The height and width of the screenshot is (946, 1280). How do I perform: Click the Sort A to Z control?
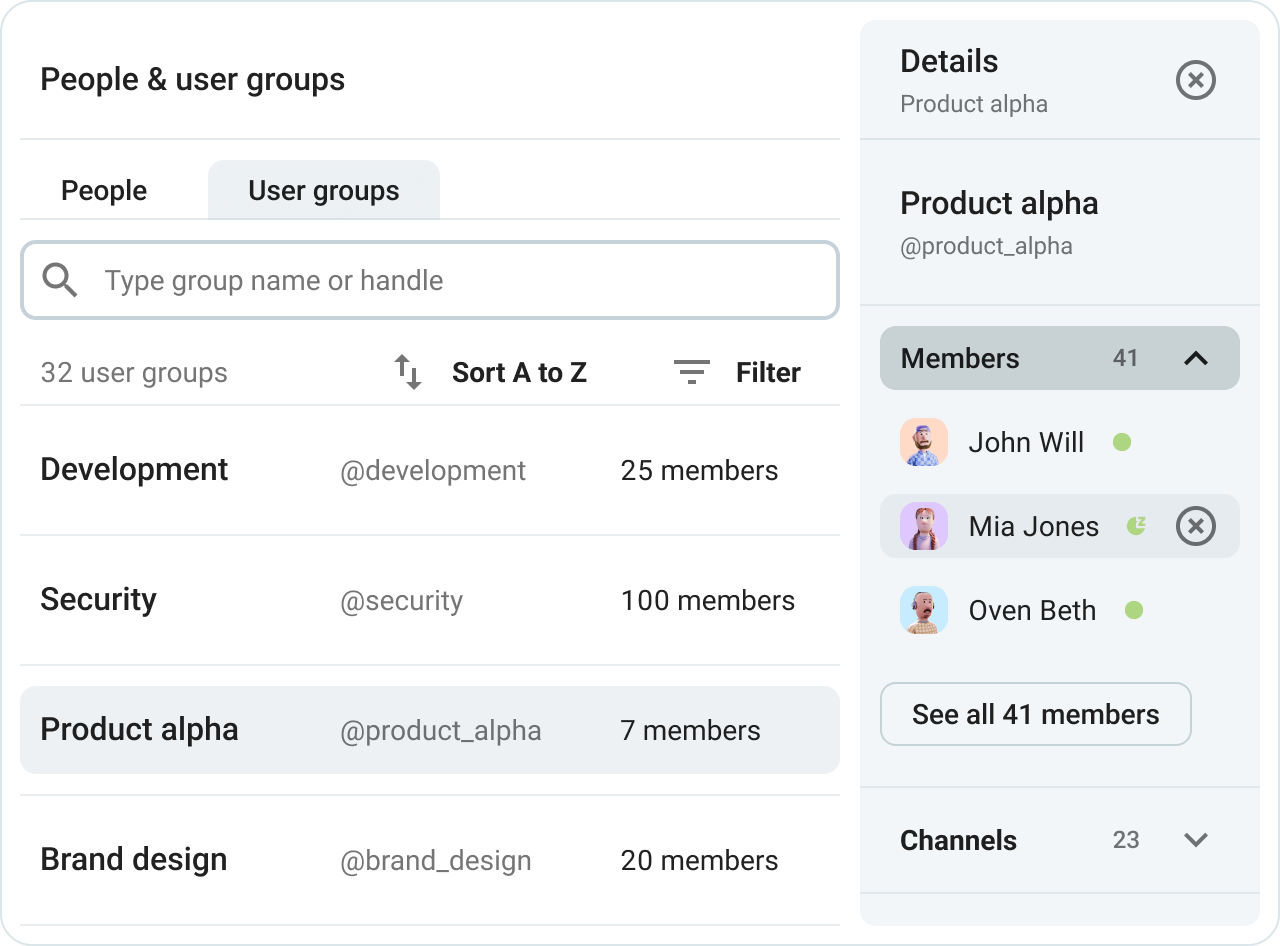pos(519,372)
